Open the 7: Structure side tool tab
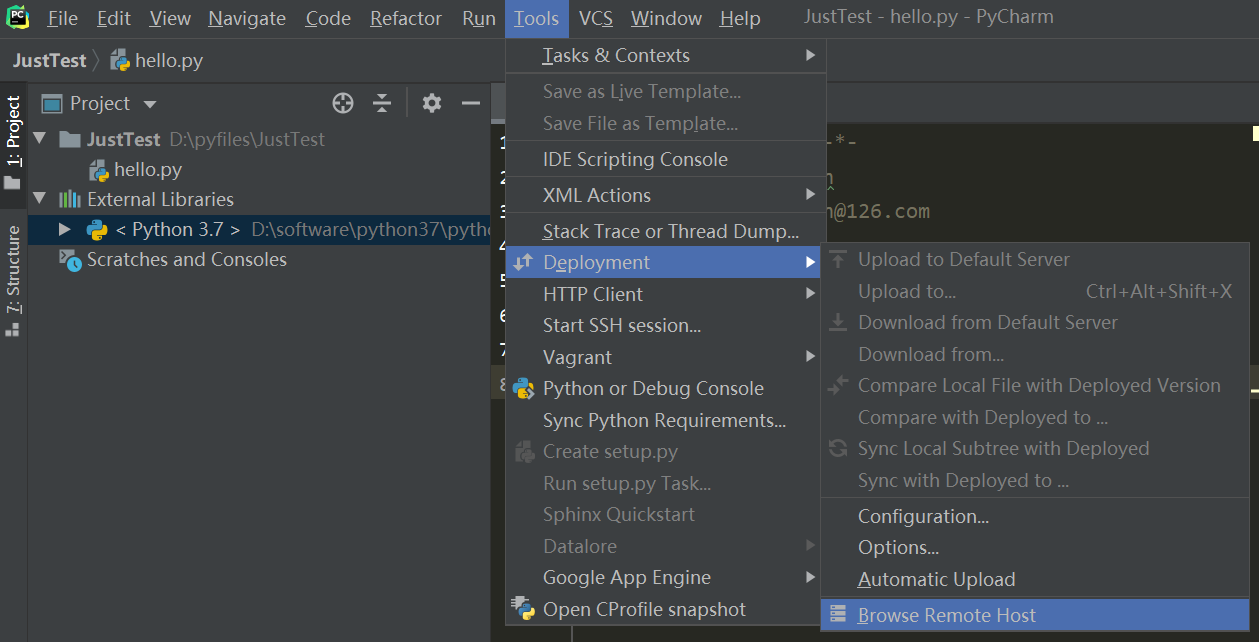The height and width of the screenshot is (642, 1259). (13, 281)
